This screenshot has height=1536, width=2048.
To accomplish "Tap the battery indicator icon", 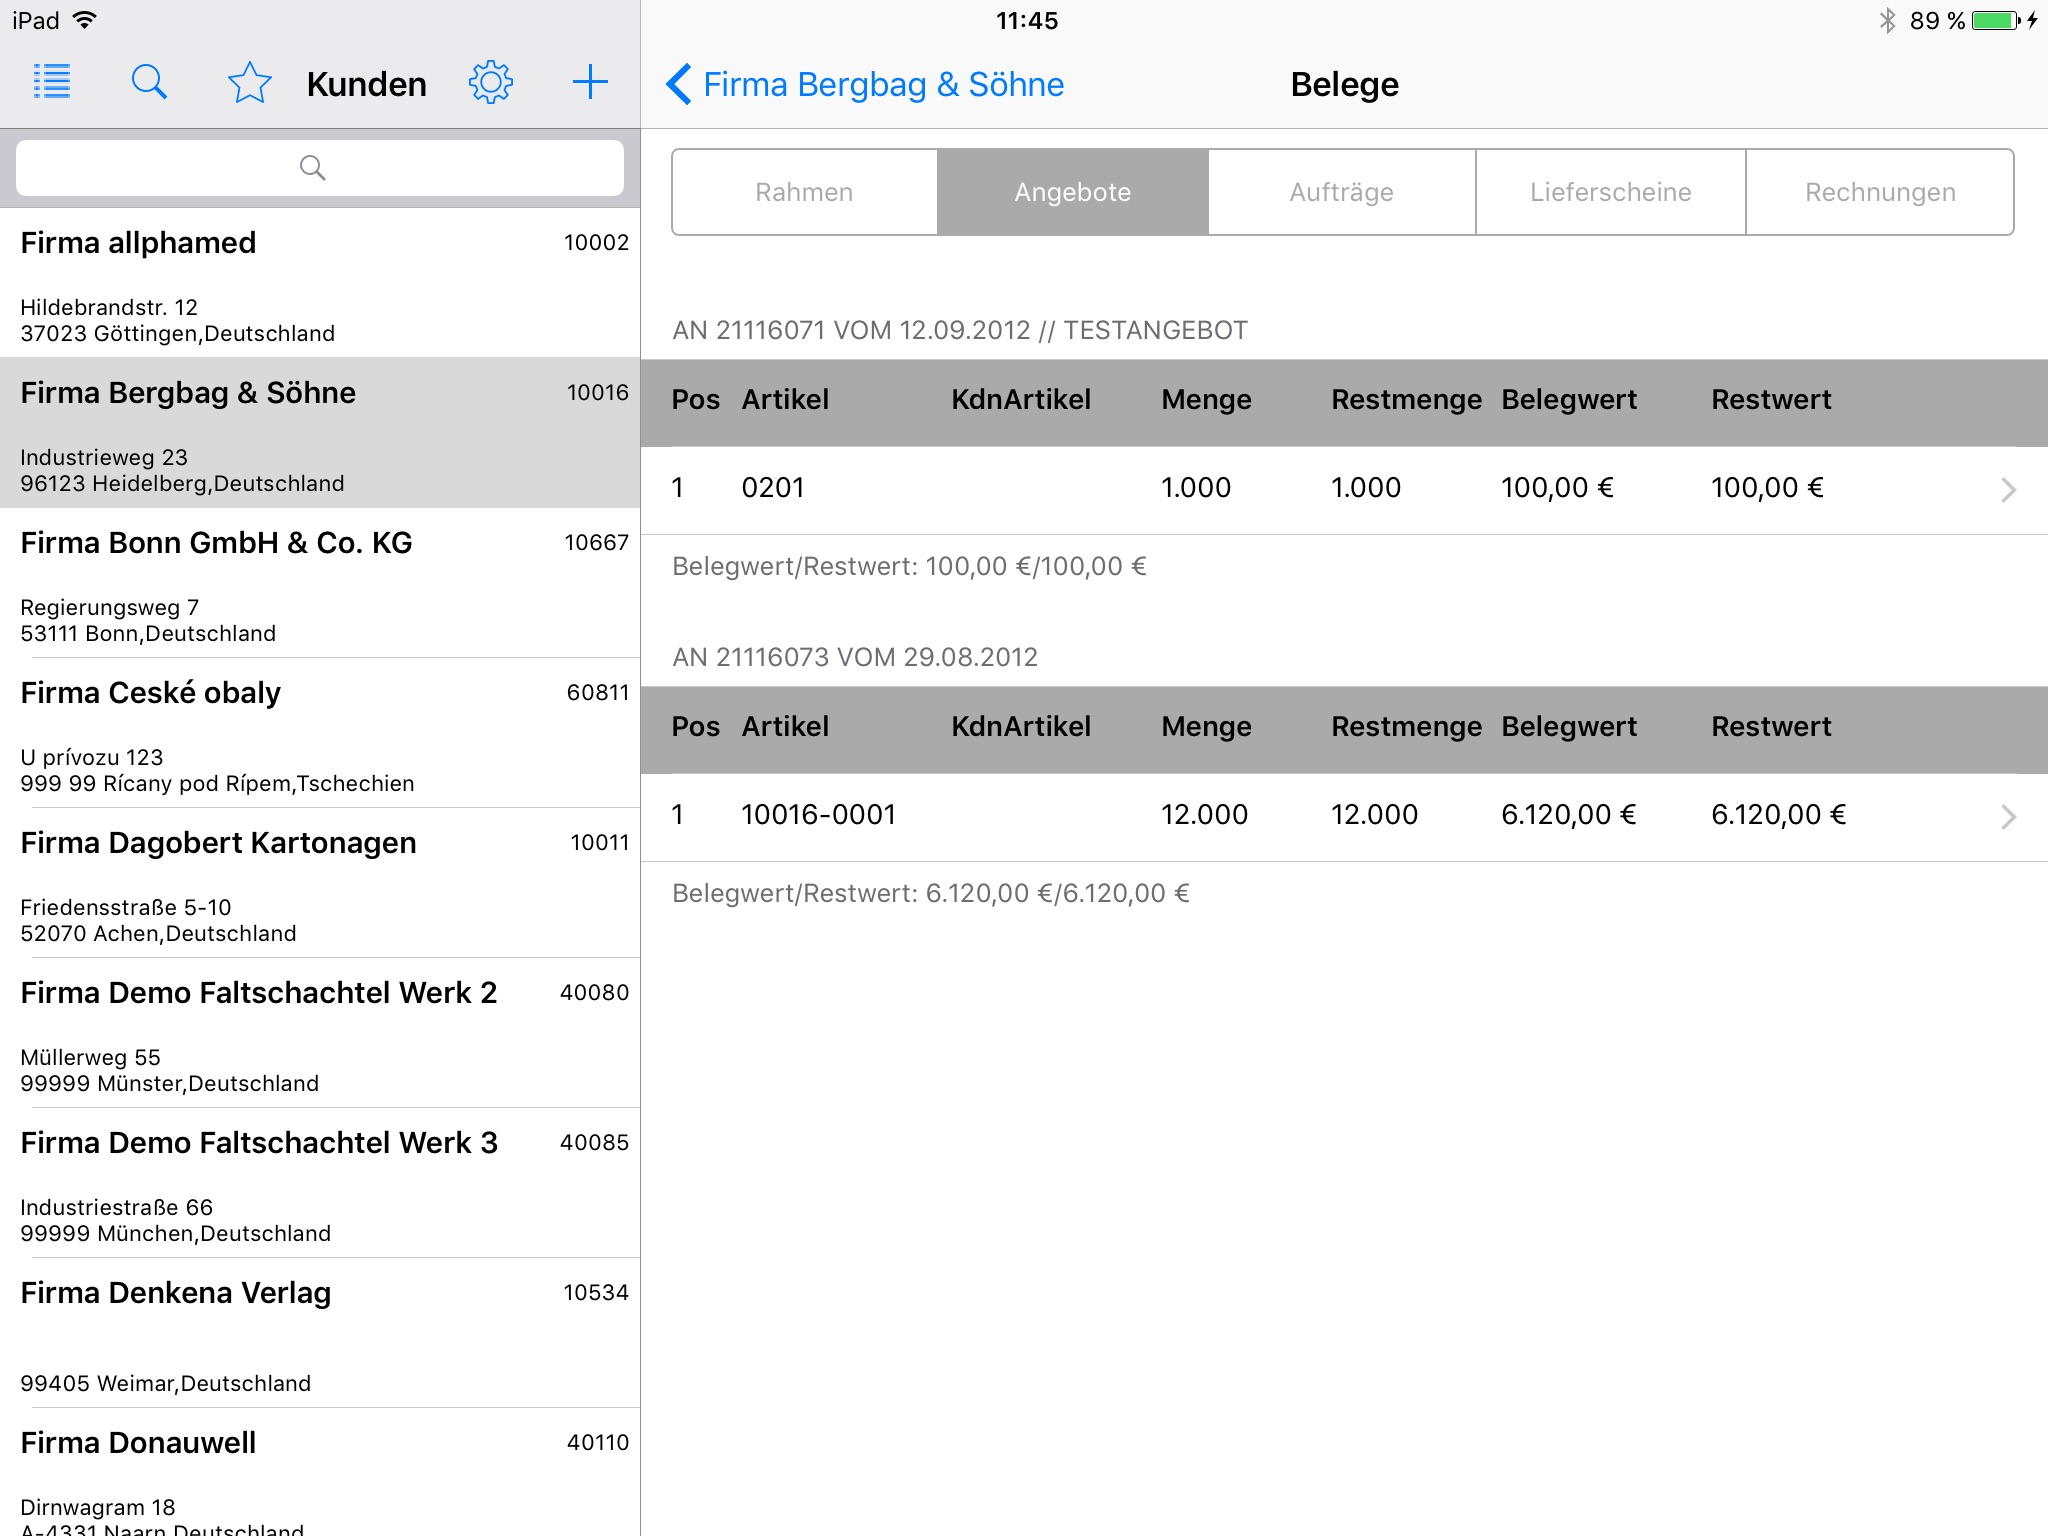I will click(x=1996, y=21).
